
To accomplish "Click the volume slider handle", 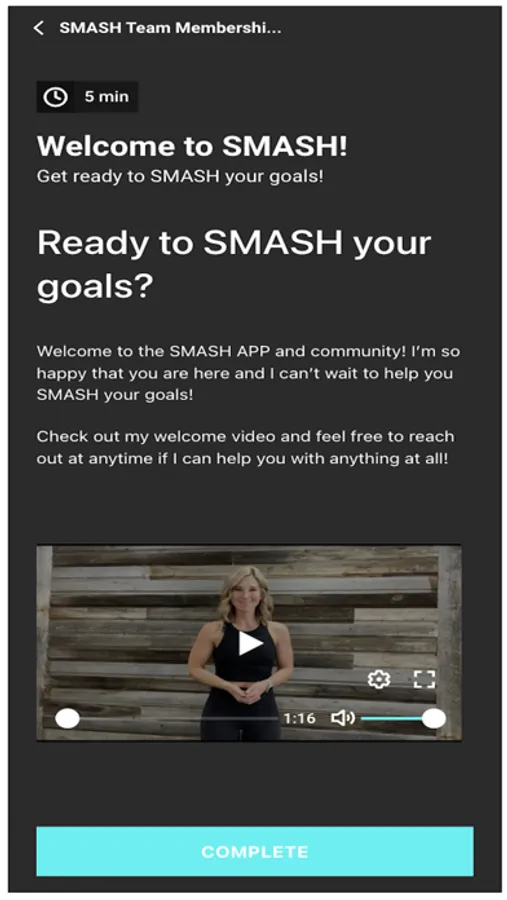I will tap(434, 718).
